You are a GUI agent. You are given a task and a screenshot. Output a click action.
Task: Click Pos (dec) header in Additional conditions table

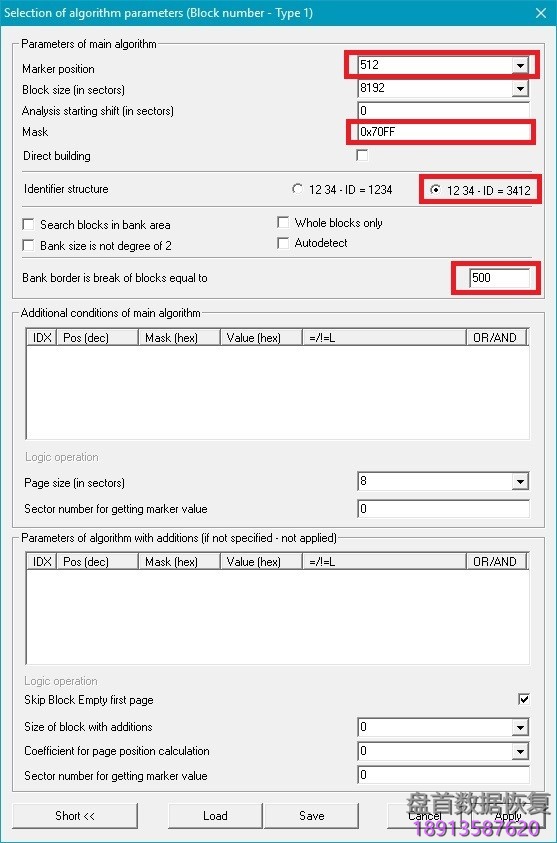tap(97, 338)
